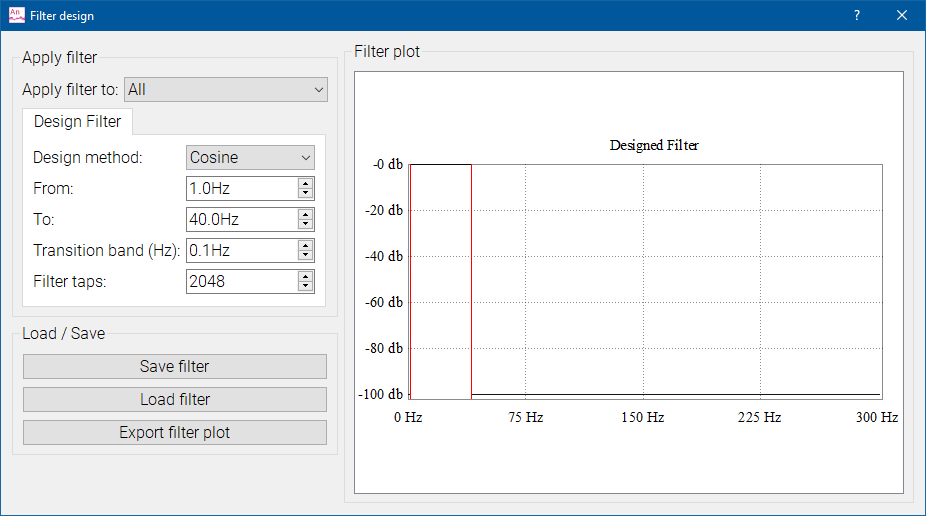Screen dimensions: 926x516
Task: Increment Filter taps with up arrow
Action: coord(305,276)
